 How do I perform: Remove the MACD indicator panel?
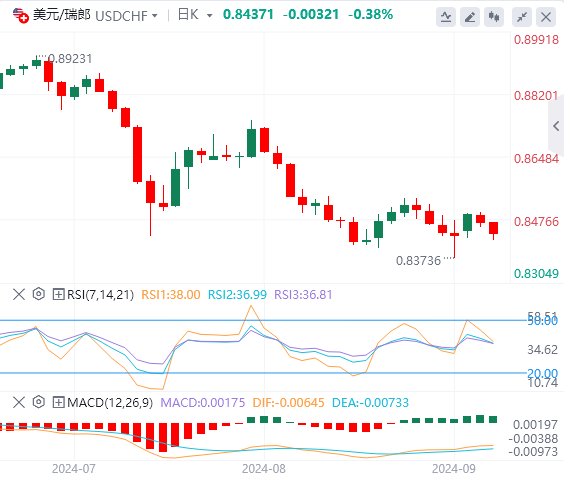[x=19, y=402]
